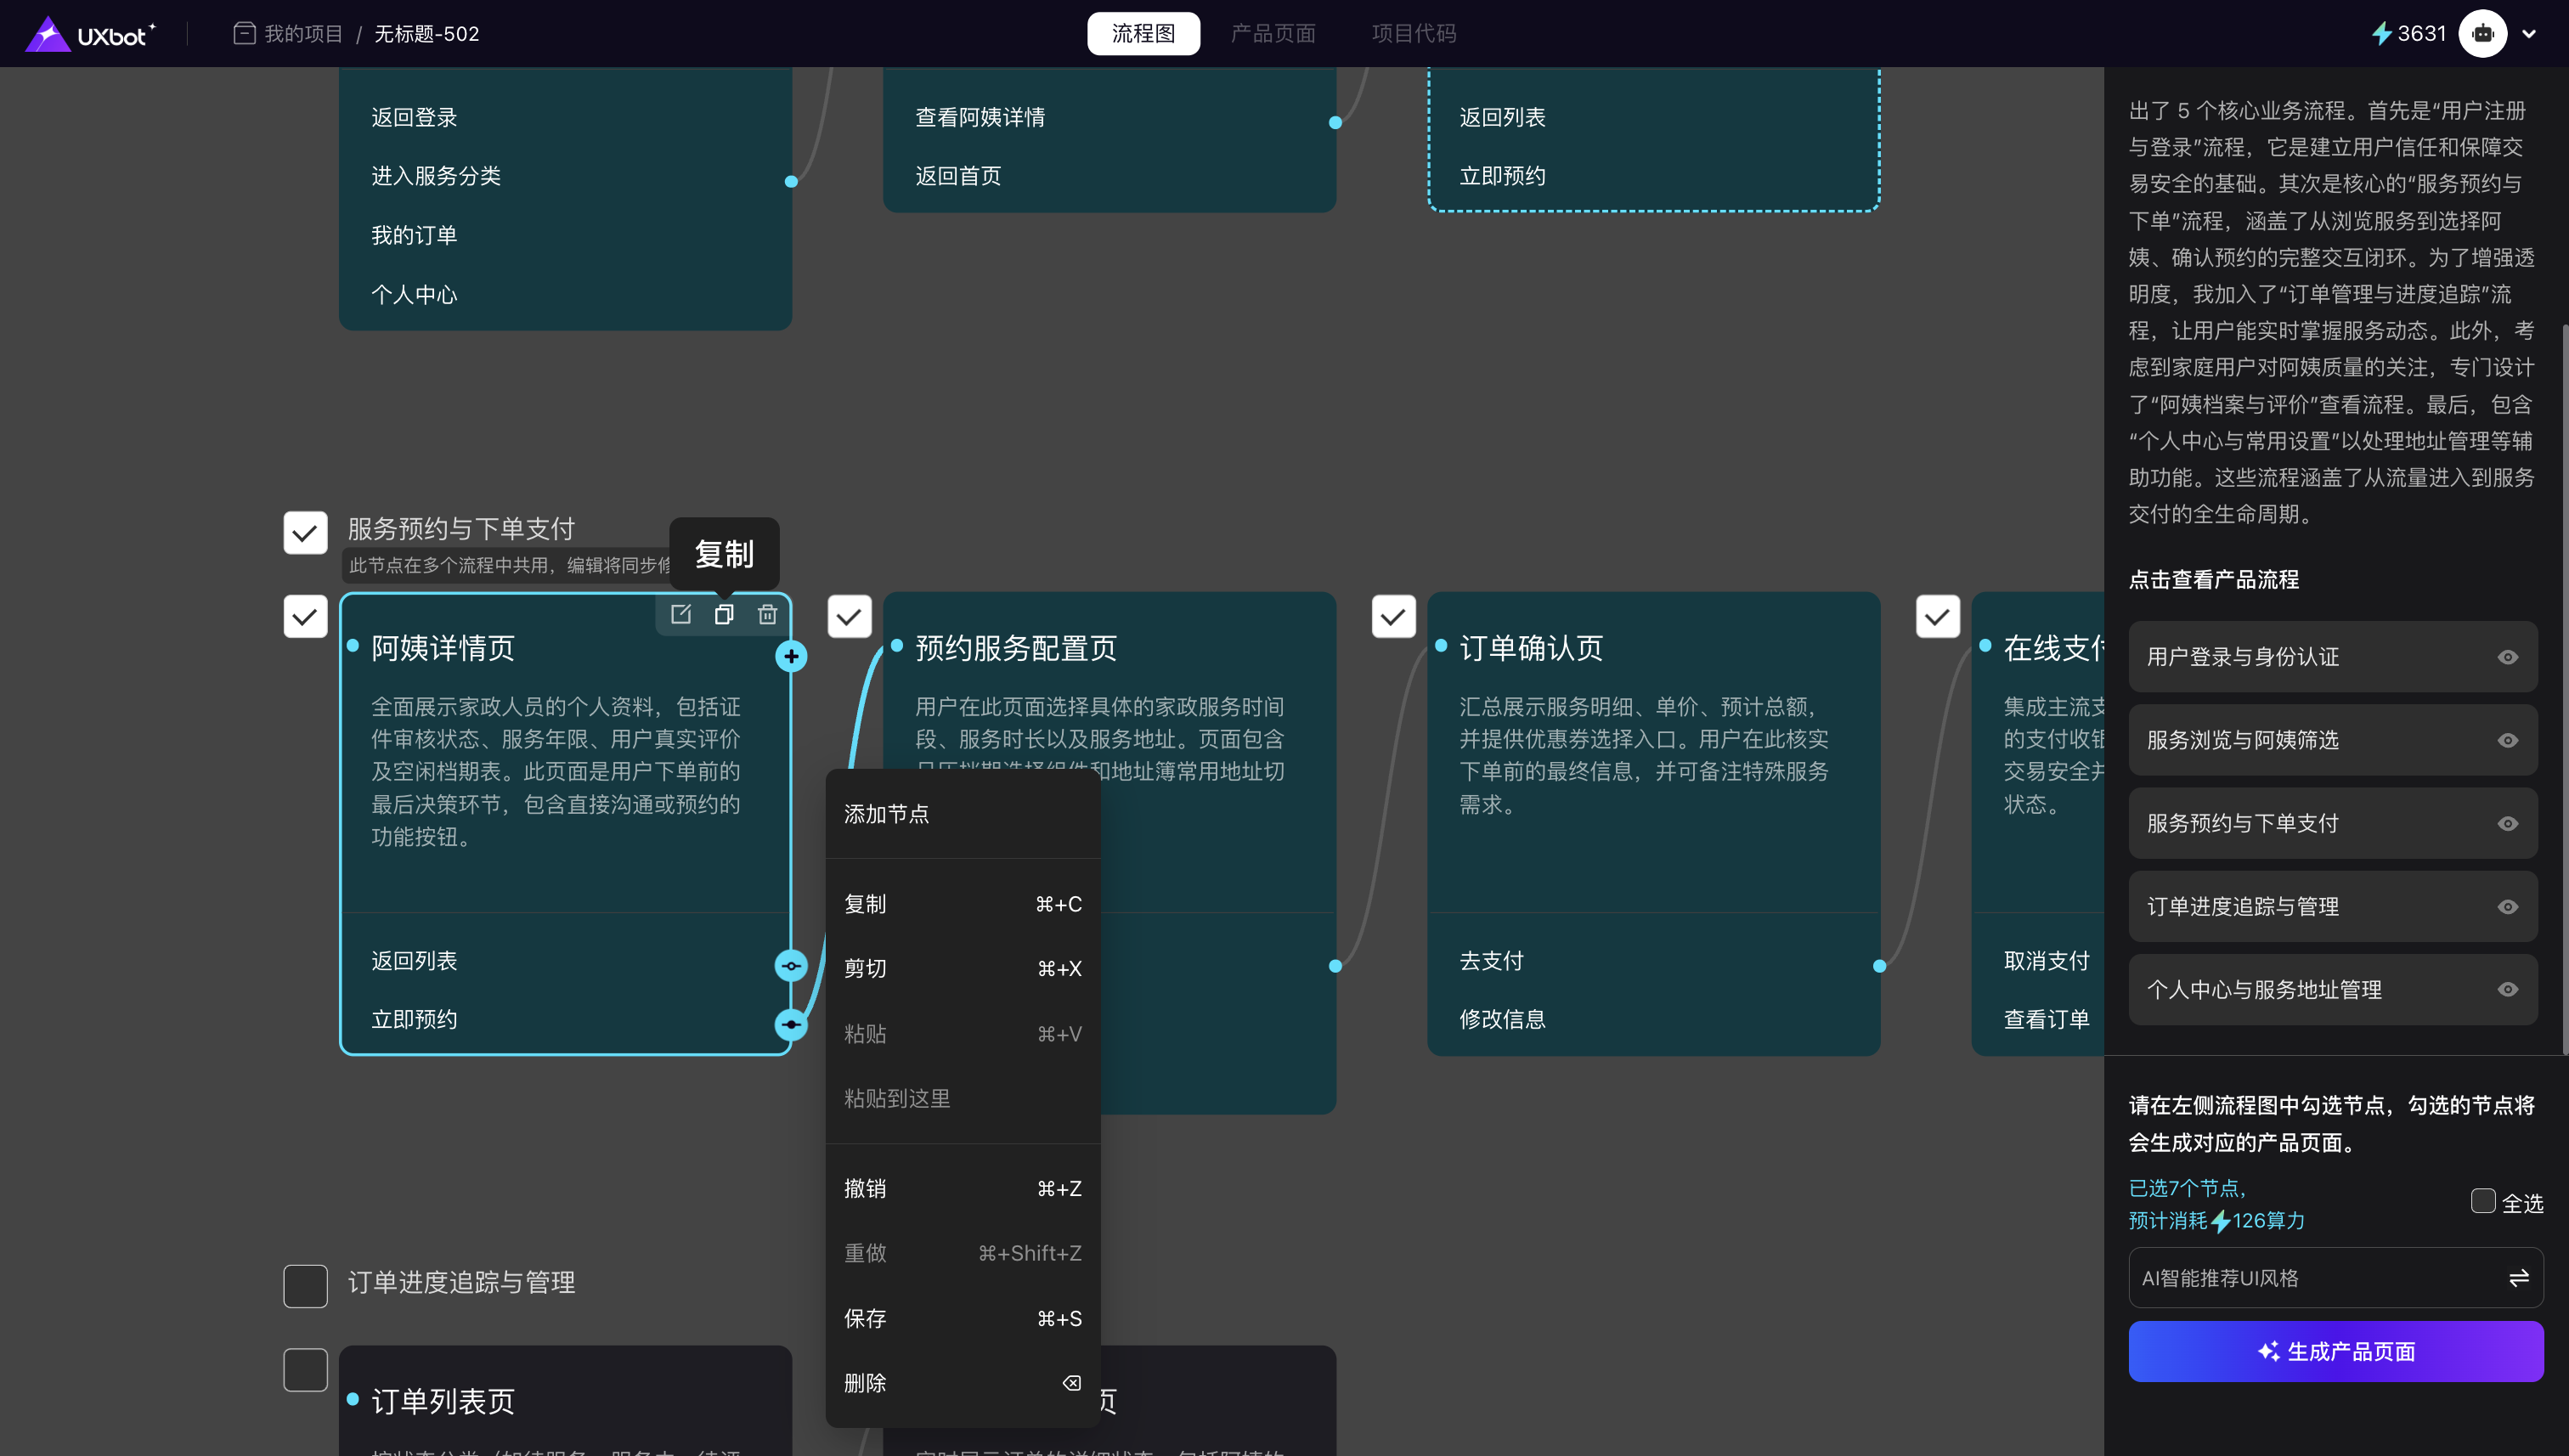2569x1456 pixels.
Task: Uncheck the 服务预约与下单支付 flow checkbox
Action: pos(305,533)
